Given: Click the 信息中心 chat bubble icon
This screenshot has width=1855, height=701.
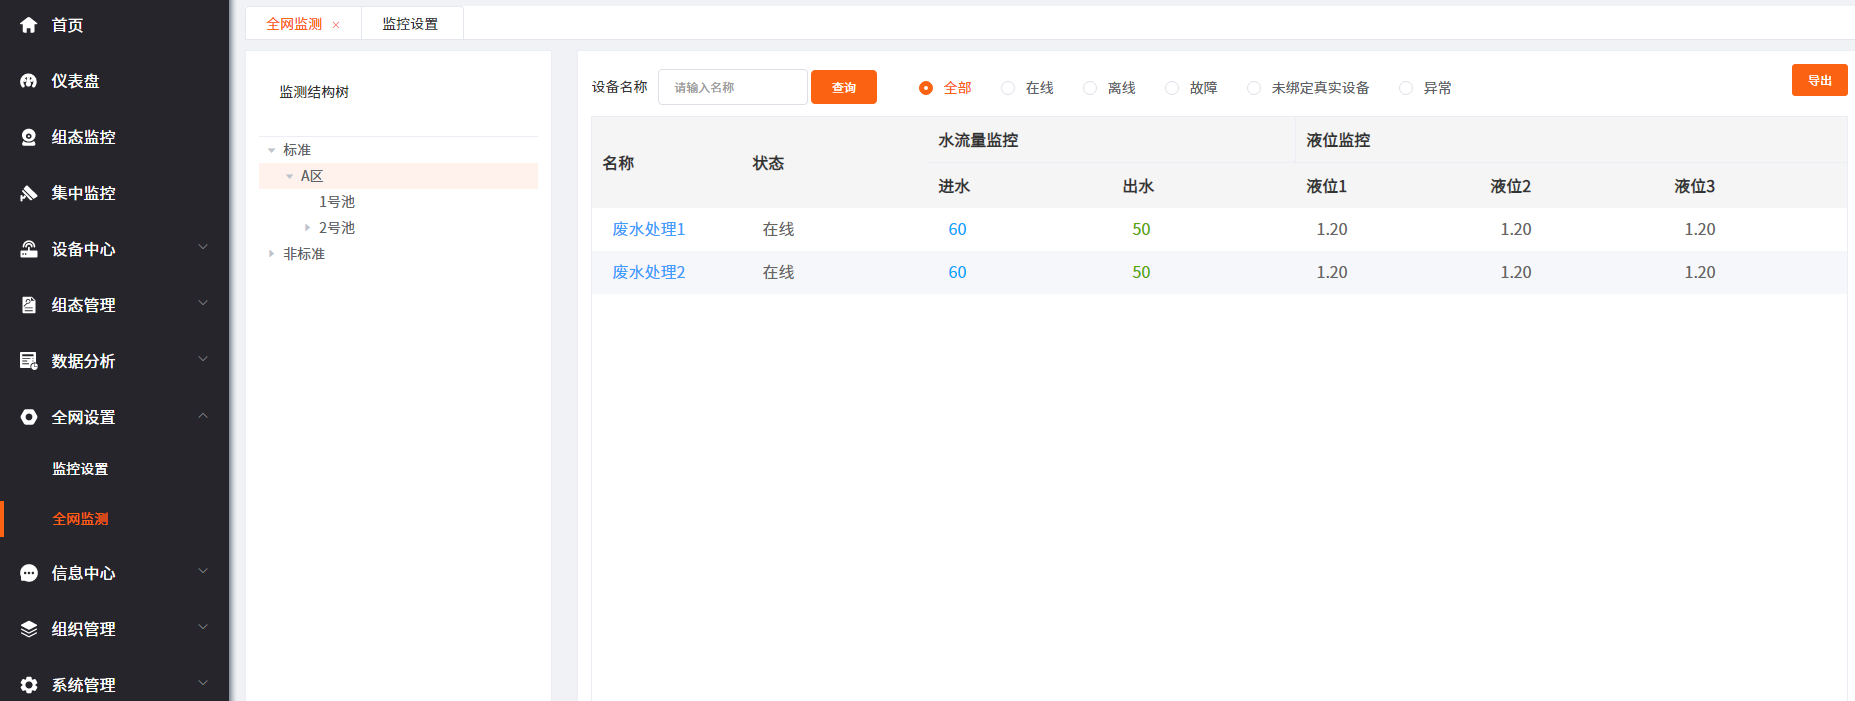Looking at the screenshot, I should (x=29, y=573).
